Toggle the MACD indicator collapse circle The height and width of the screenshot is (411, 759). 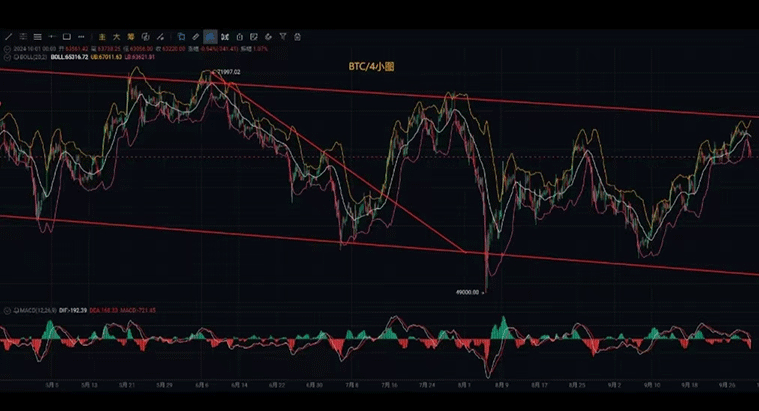(x=5, y=311)
